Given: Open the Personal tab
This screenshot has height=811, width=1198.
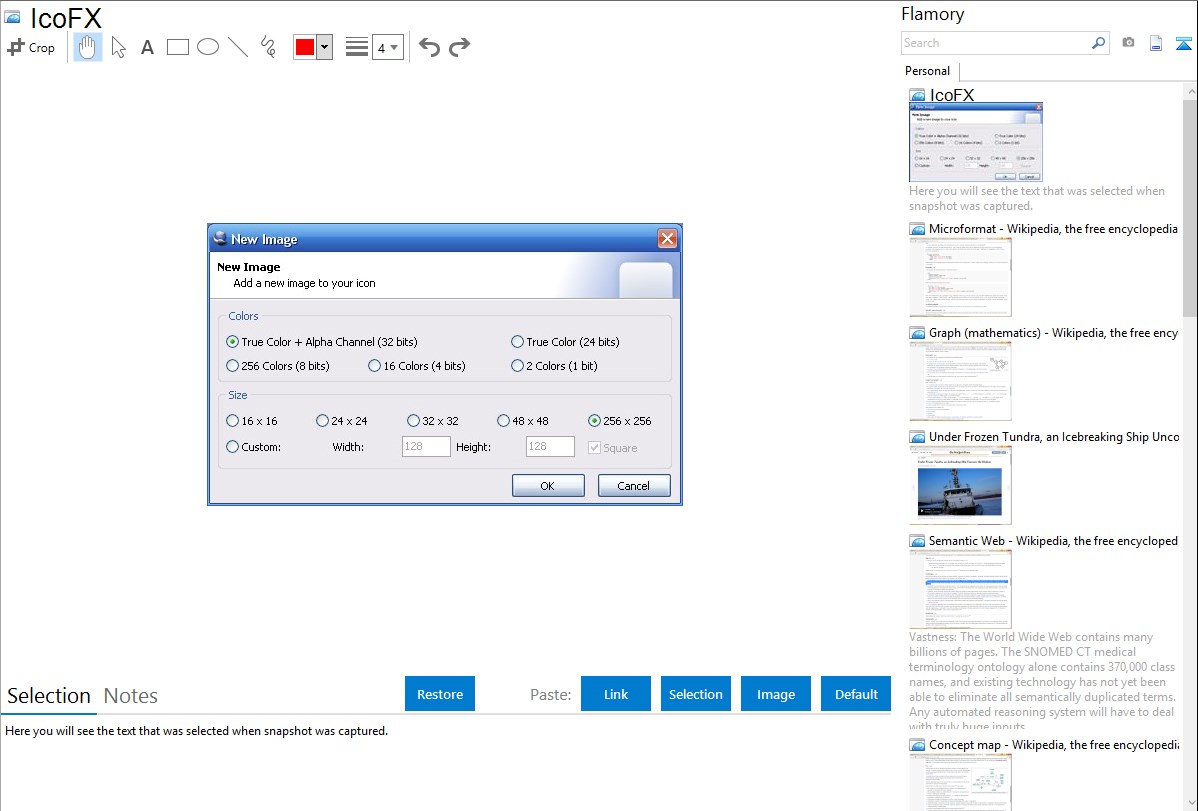Looking at the screenshot, I should click(927, 71).
